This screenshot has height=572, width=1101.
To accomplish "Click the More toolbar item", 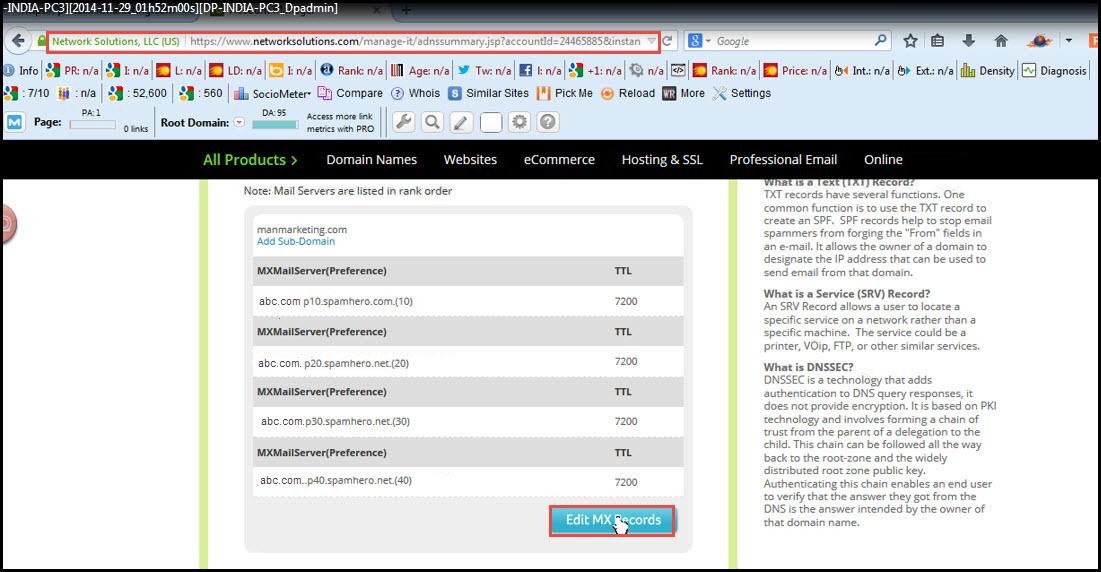I will pos(684,93).
